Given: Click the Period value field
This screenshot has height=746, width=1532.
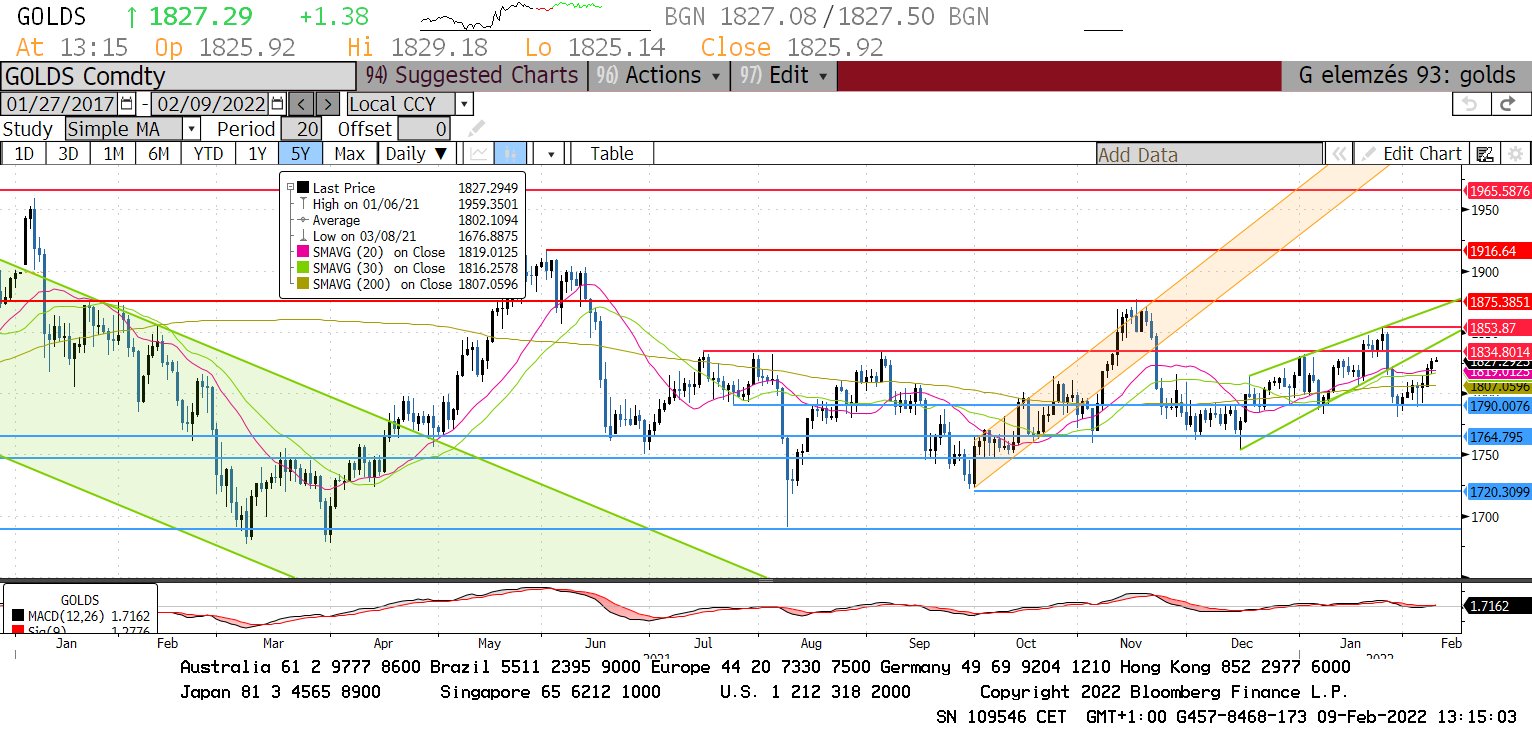Looking at the screenshot, I should (301, 129).
